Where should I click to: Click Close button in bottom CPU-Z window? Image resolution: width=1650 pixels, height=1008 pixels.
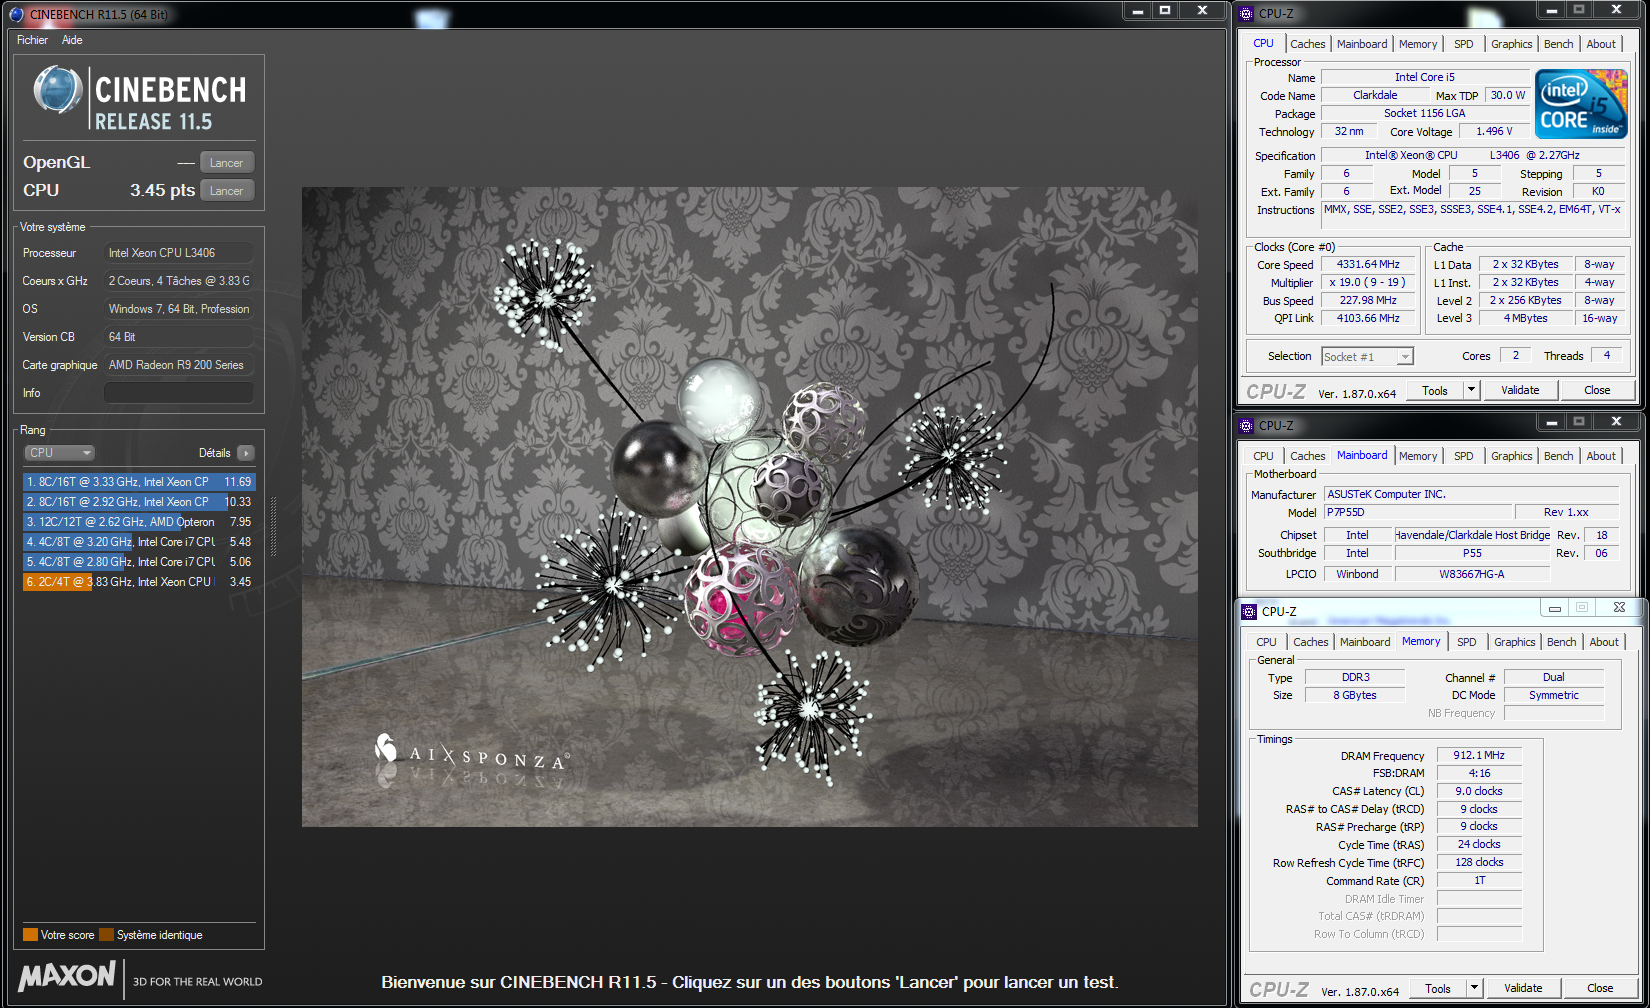1600,989
